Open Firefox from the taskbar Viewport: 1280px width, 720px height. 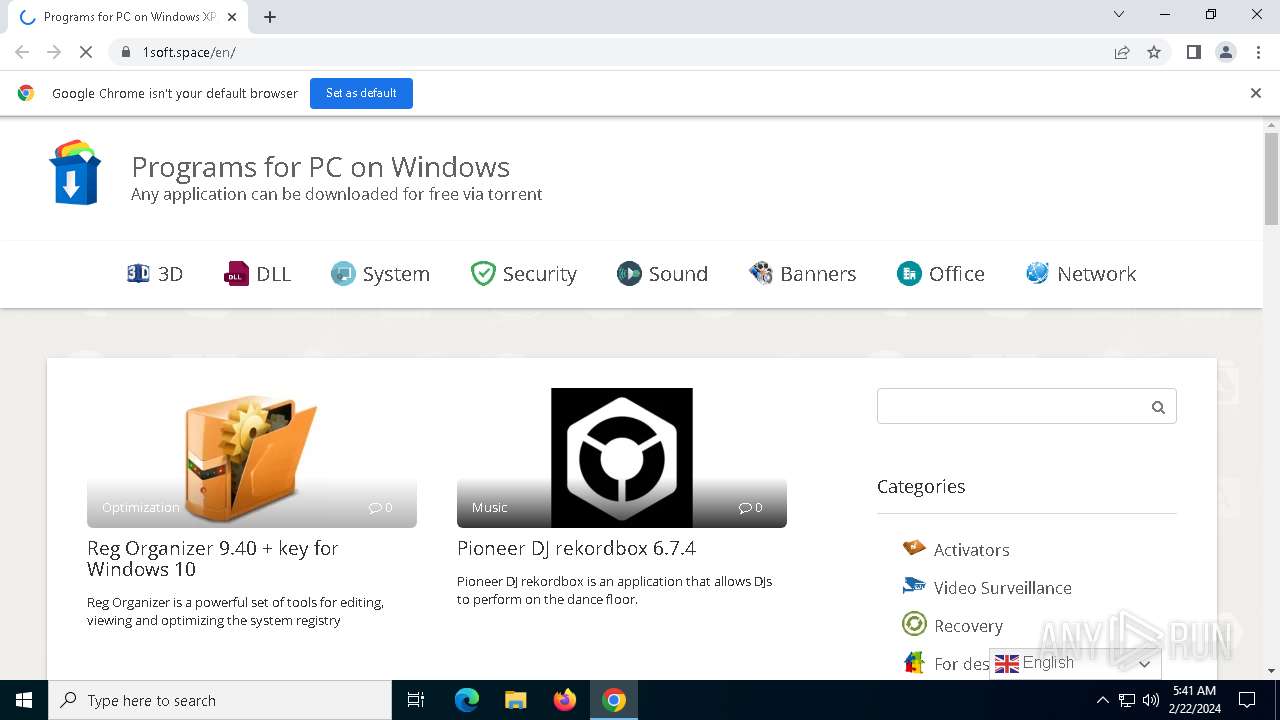565,700
